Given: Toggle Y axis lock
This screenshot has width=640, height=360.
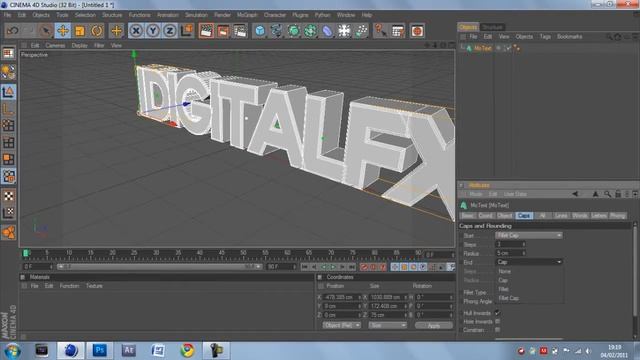Looking at the screenshot, I should coord(153,31).
